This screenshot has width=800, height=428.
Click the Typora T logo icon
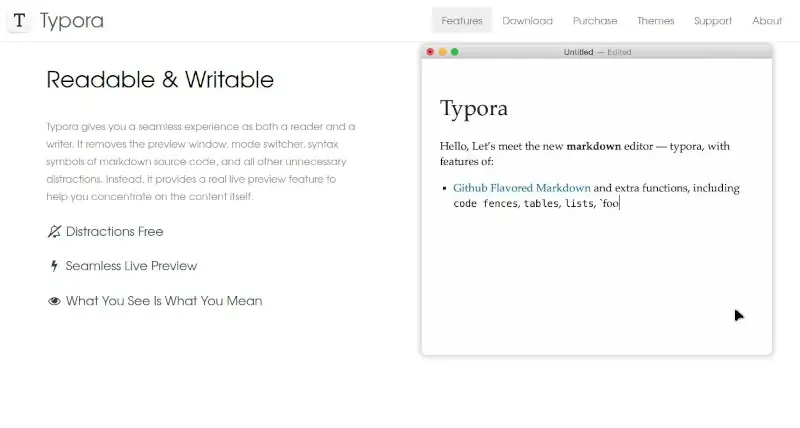19,21
